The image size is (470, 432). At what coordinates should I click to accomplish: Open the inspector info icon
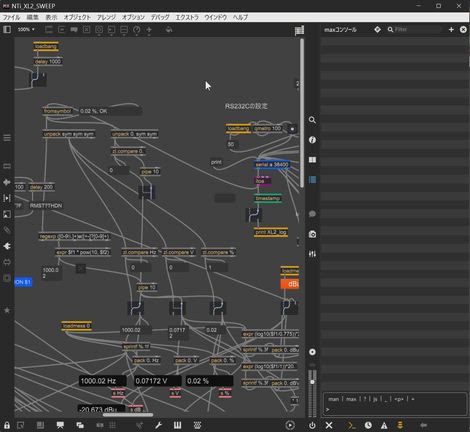(x=312, y=140)
